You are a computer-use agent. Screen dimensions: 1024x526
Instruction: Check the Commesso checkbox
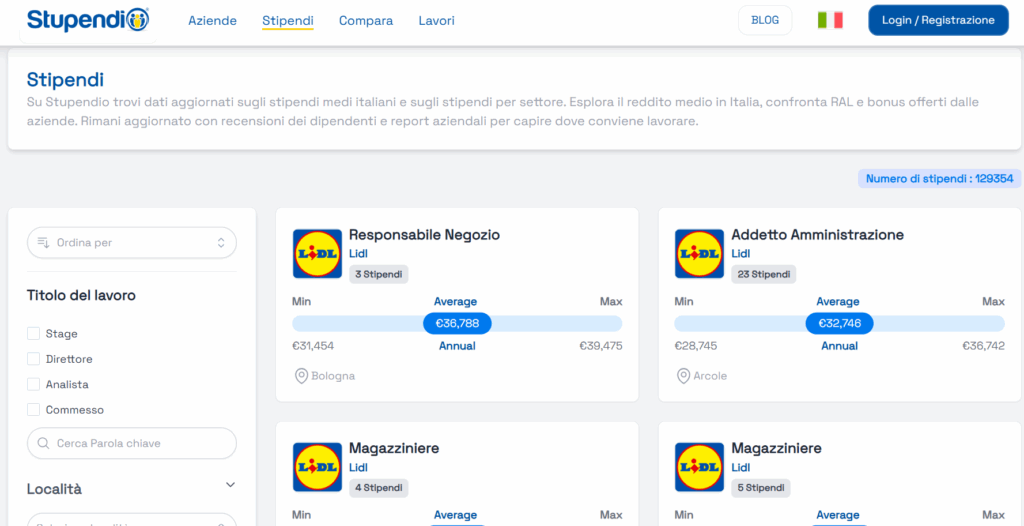pyautogui.click(x=33, y=410)
